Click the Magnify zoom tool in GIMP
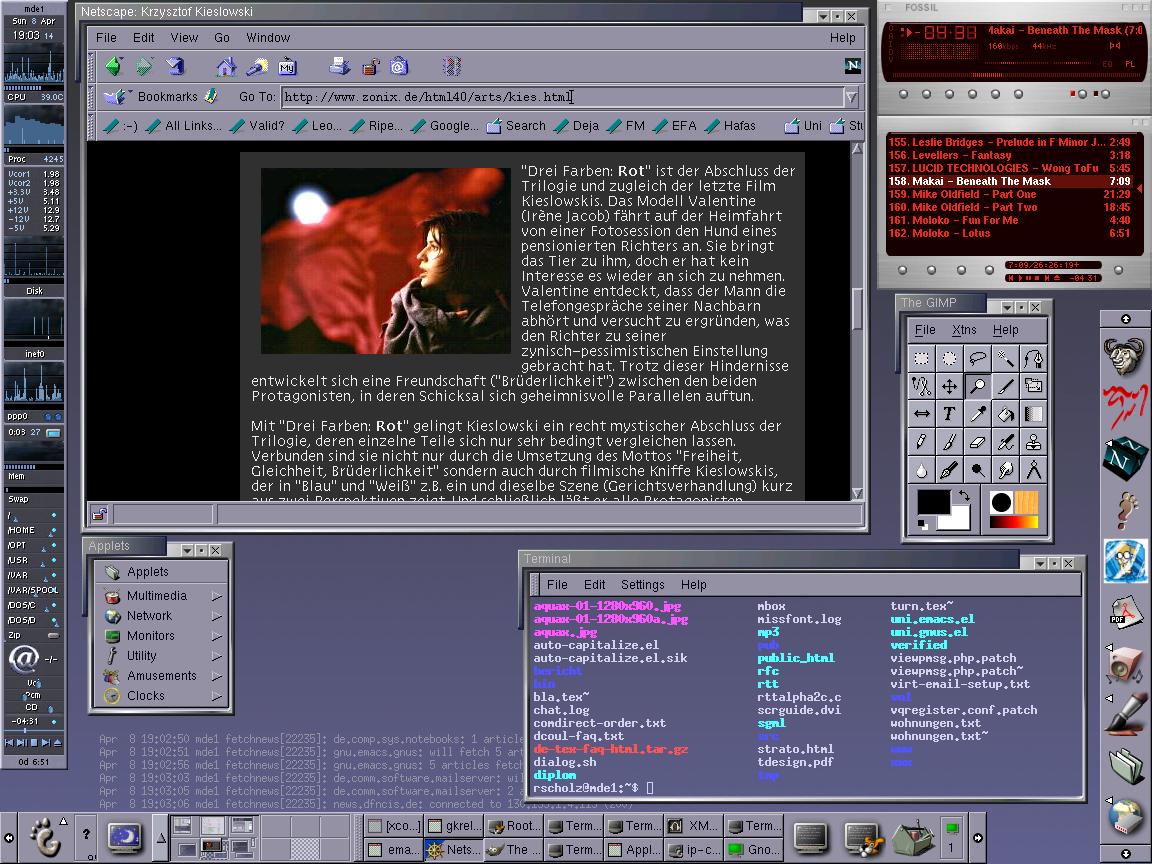The width and height of the screenshot is (1152, 864). pyautogui.click(x=977, y=386)
